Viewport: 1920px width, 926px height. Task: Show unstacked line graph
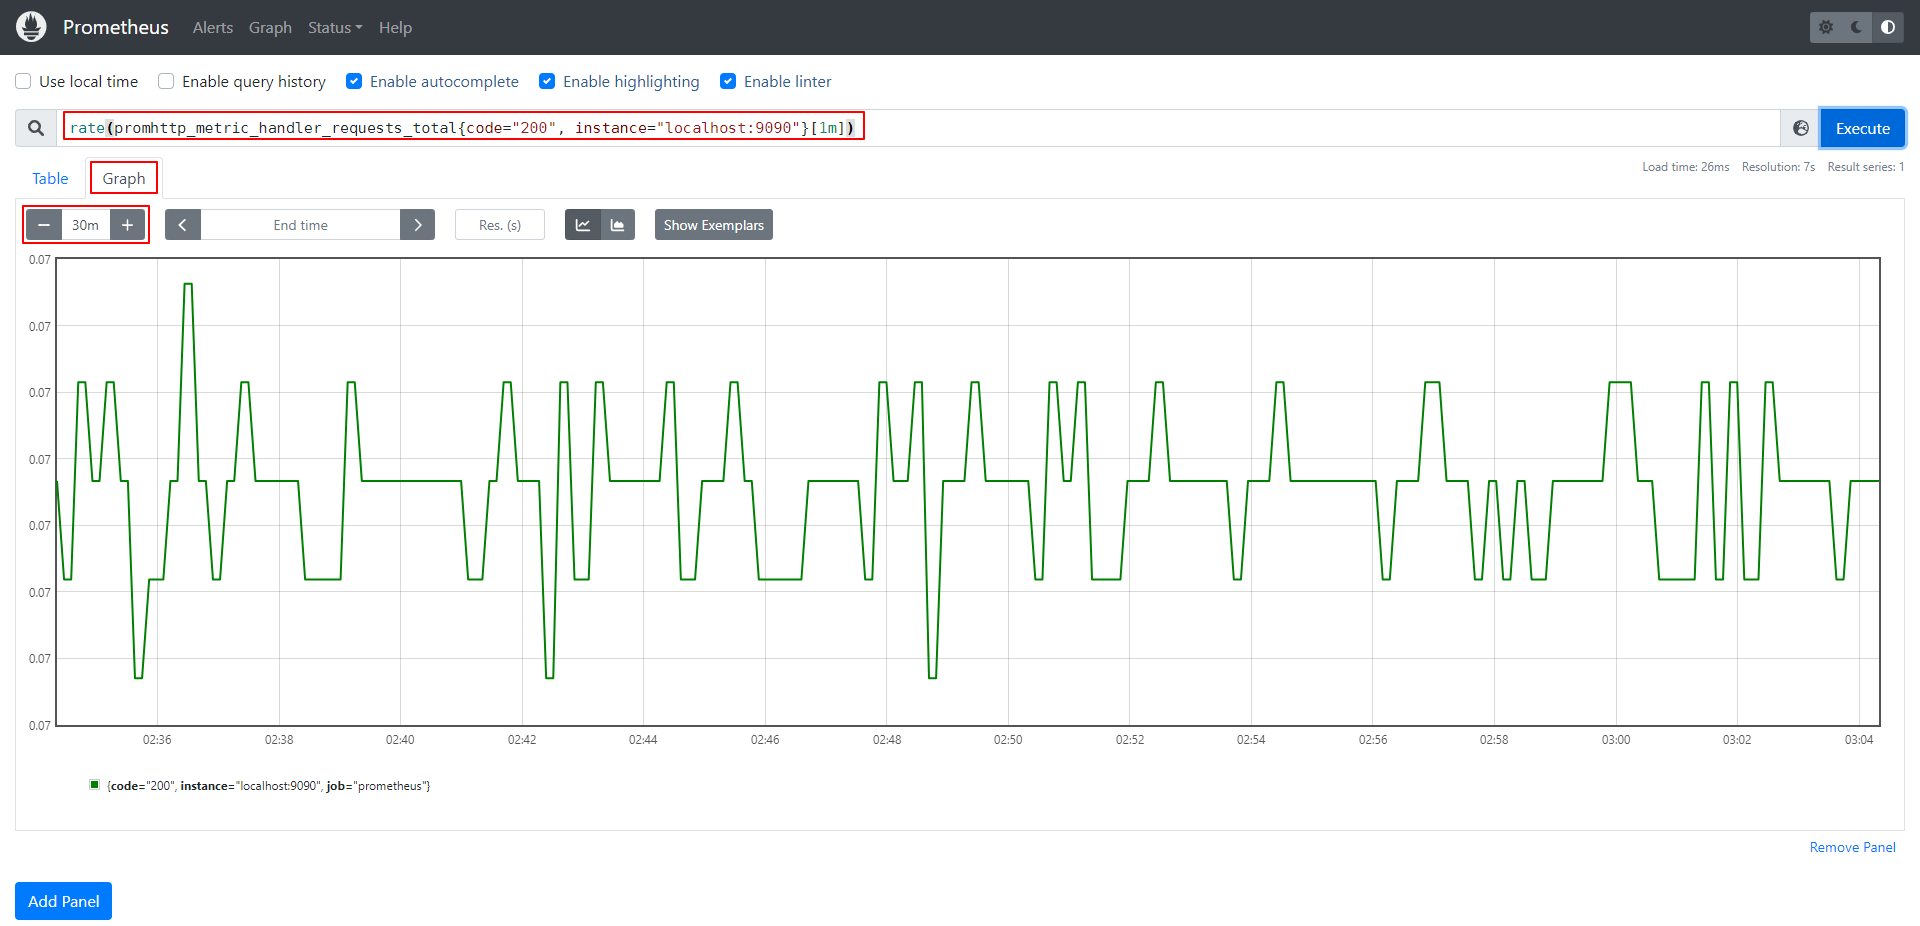(583, 225)
